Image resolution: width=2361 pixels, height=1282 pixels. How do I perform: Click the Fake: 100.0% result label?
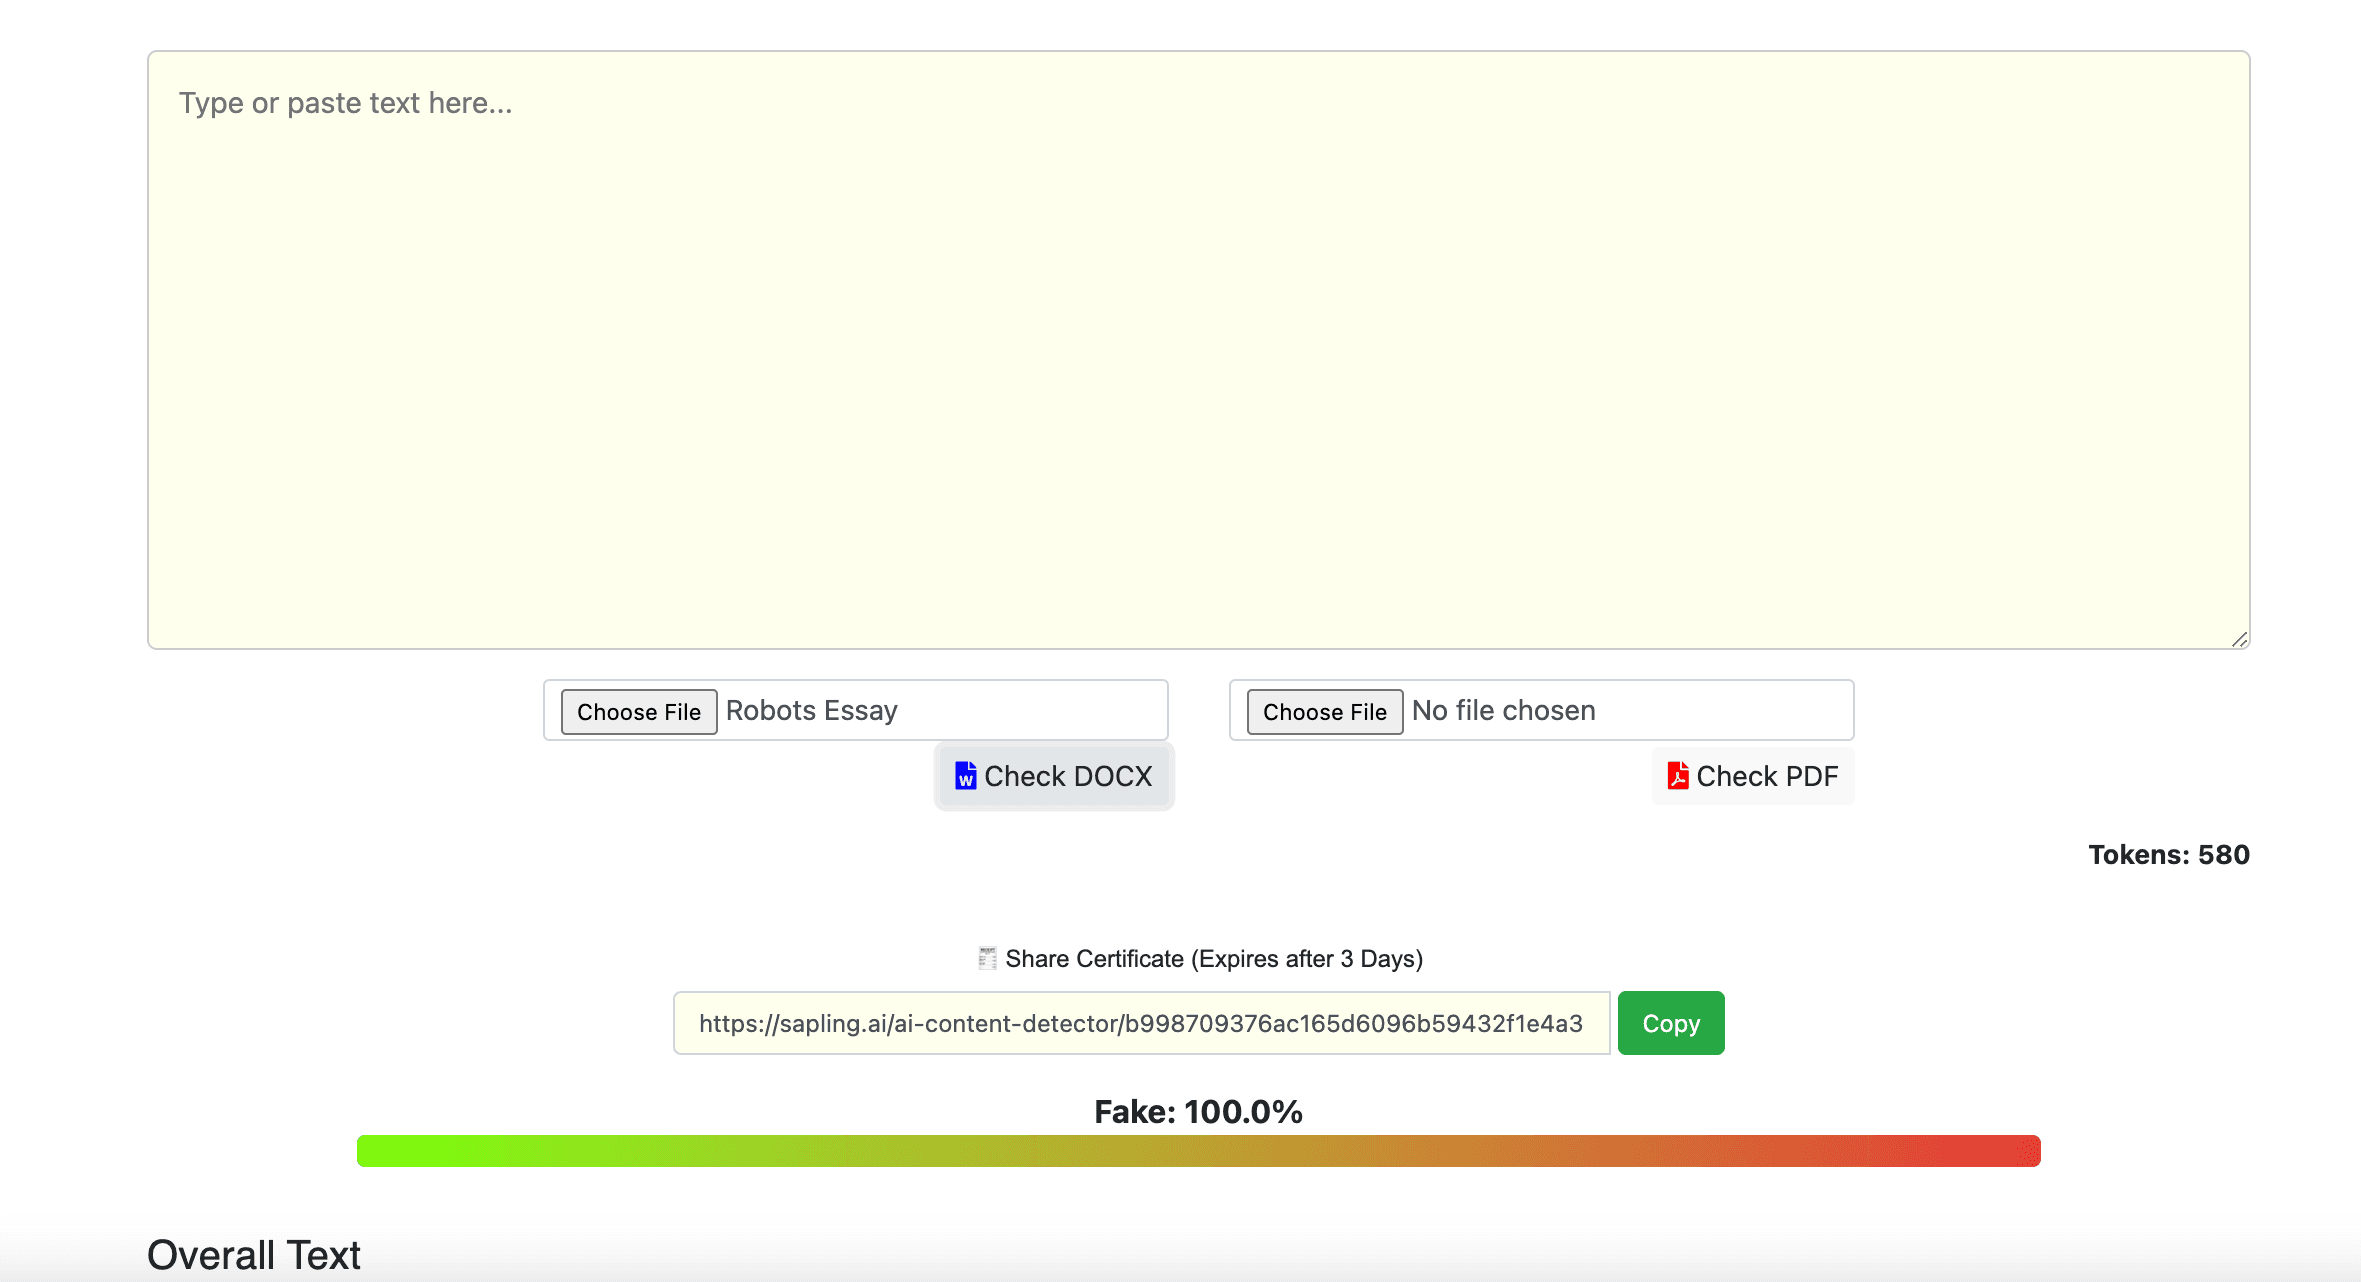point(1198,1111)
